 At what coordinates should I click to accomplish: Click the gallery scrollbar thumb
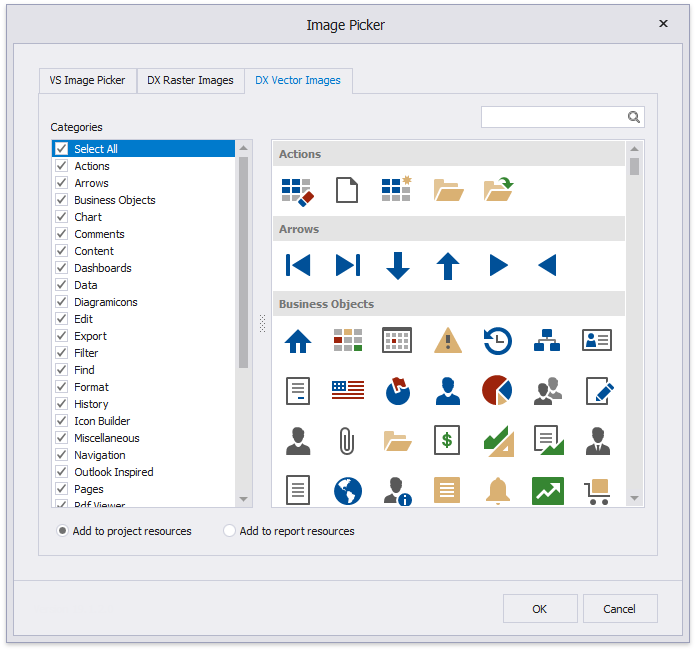634,166
